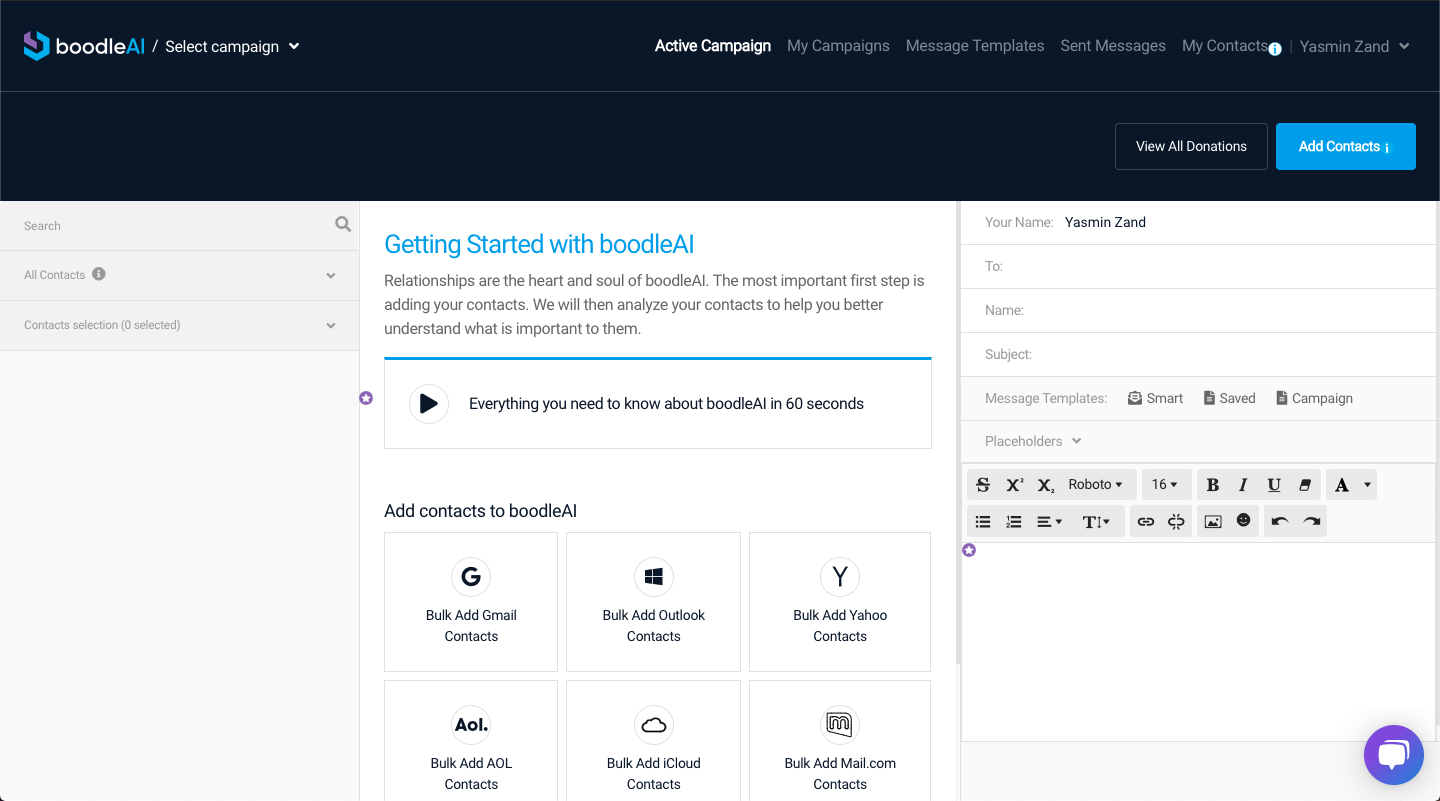The image size is (1440, 801).
Task: Choose Bulk Add Yahoo Contacts
Action: click(x=840, y=602)
